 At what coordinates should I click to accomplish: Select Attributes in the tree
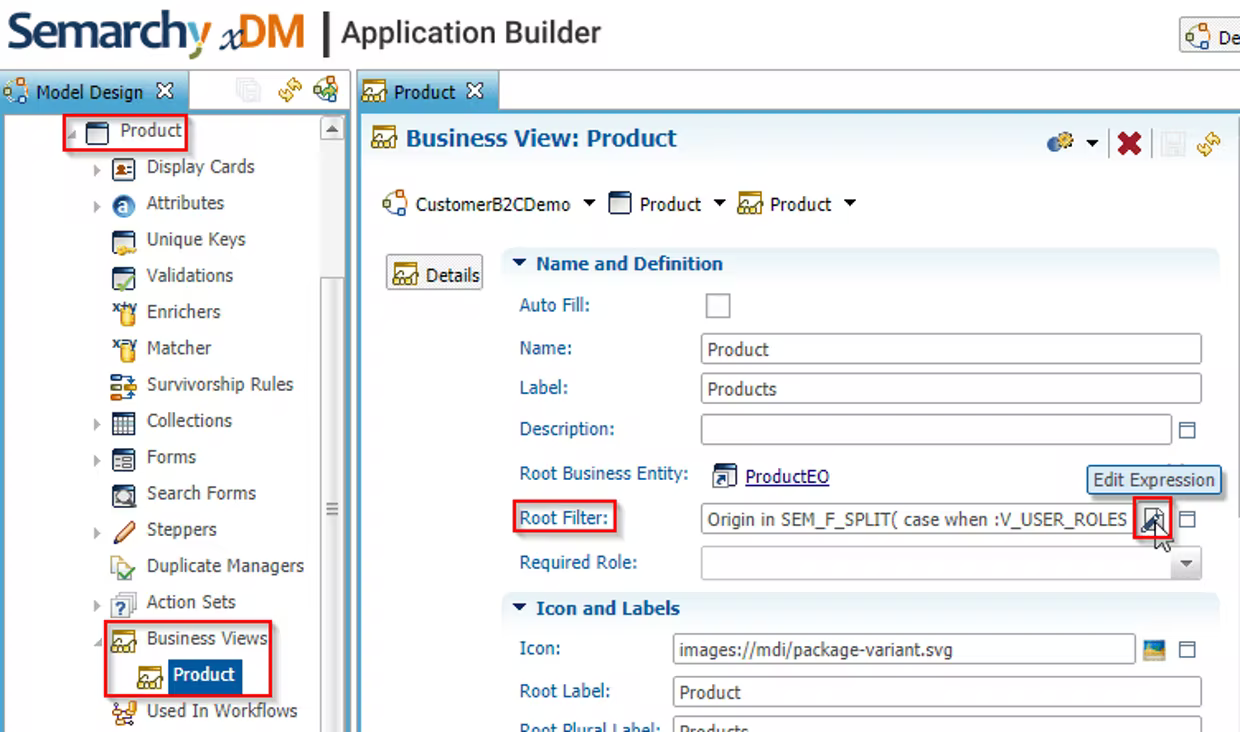pos(185,203)
